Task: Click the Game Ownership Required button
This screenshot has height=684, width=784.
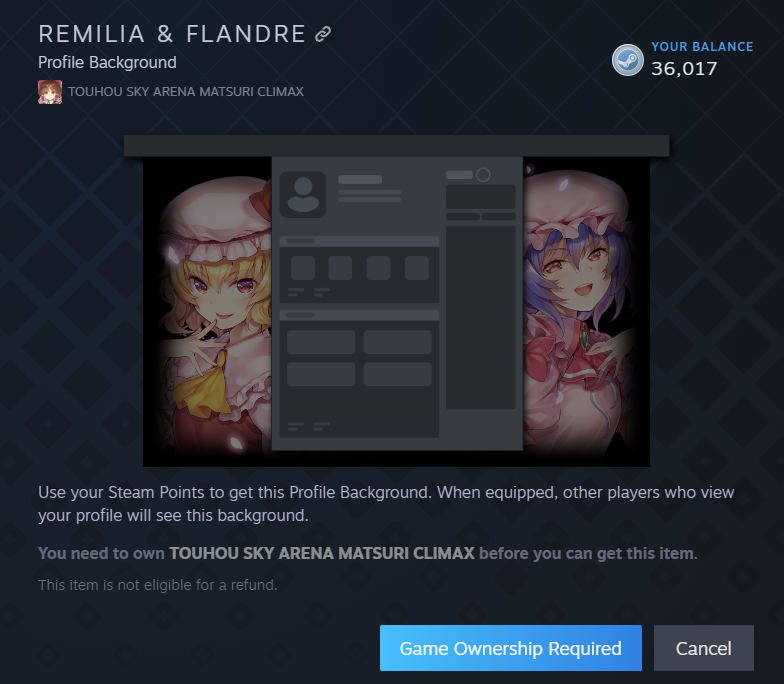Action: (x=510, y=648)
